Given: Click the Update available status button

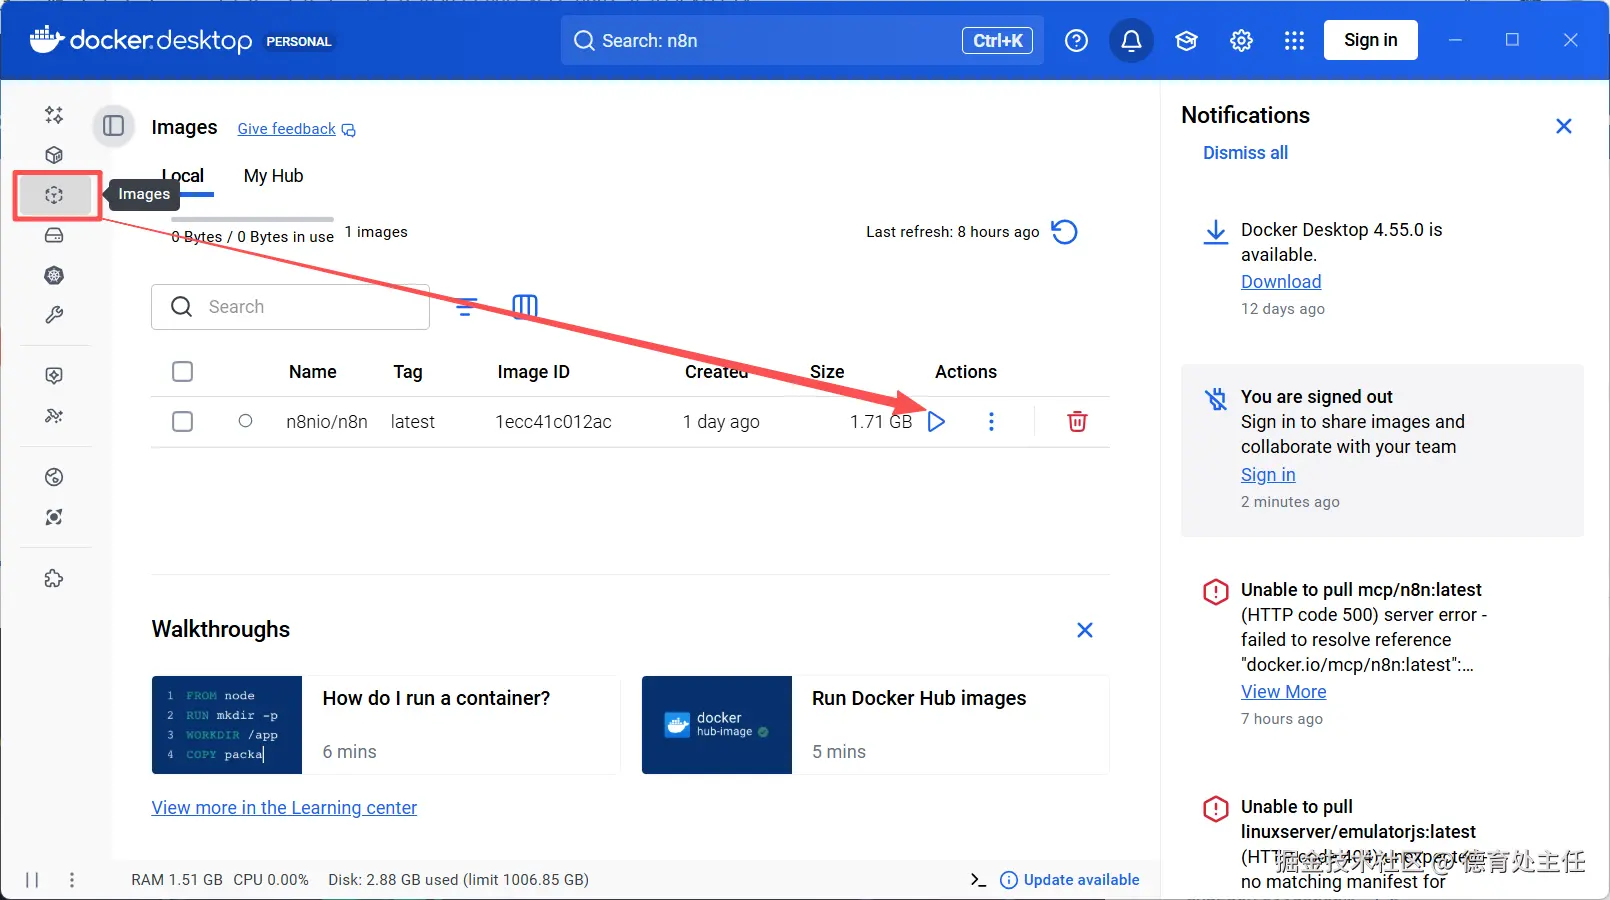Looking at the screenshot, I should pos(1069,880).
